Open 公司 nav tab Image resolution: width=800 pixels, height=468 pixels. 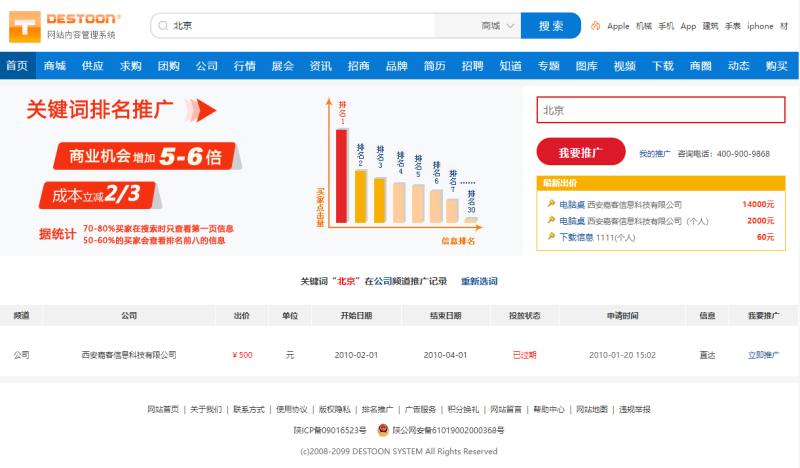[x=207, y=65]
